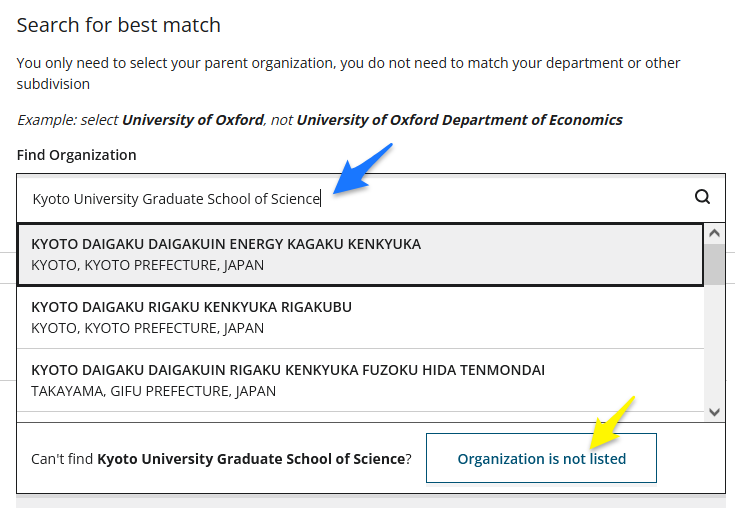Click the Organization is not listed button
Viewport: 735px width, 508px height.
click(x=541, y=458)
